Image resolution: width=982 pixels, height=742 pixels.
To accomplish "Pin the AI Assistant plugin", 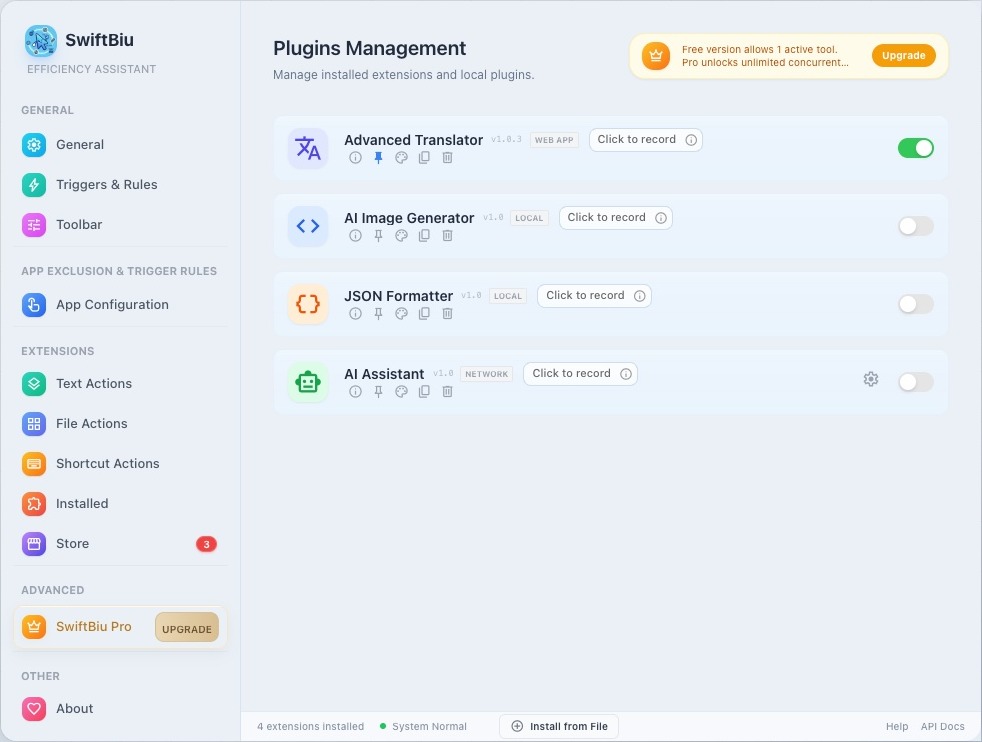I will [x=378, y=391].
